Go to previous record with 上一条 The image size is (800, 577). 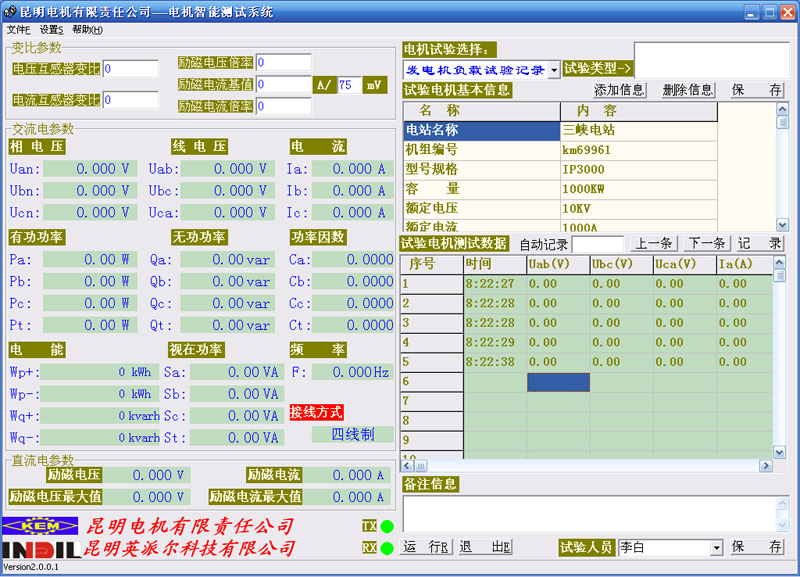click(x=654, y=243)
